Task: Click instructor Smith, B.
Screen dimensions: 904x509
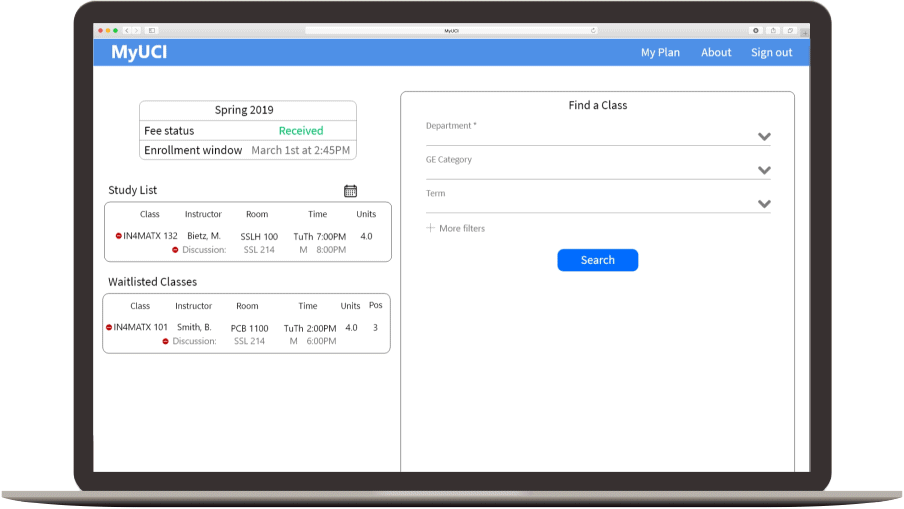Action: point(194,327)
